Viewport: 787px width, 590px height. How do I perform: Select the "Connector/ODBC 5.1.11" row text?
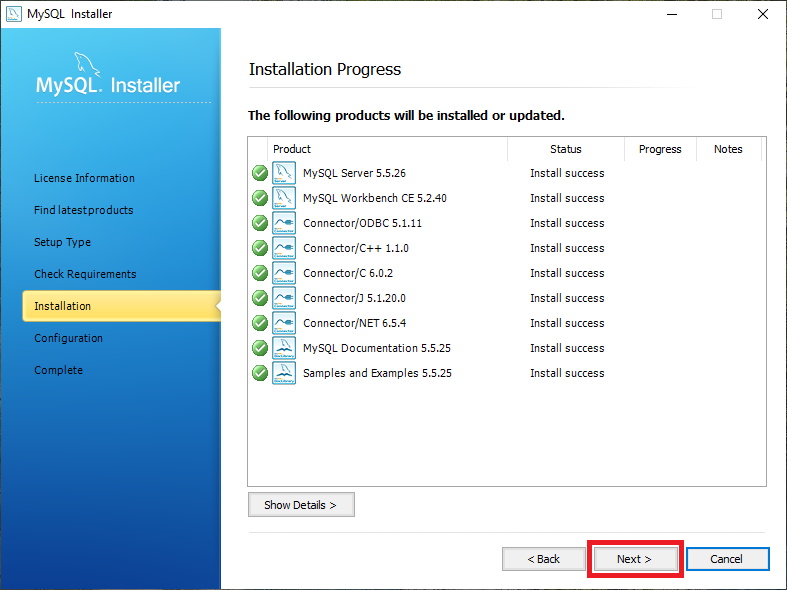tap(362, 223)
